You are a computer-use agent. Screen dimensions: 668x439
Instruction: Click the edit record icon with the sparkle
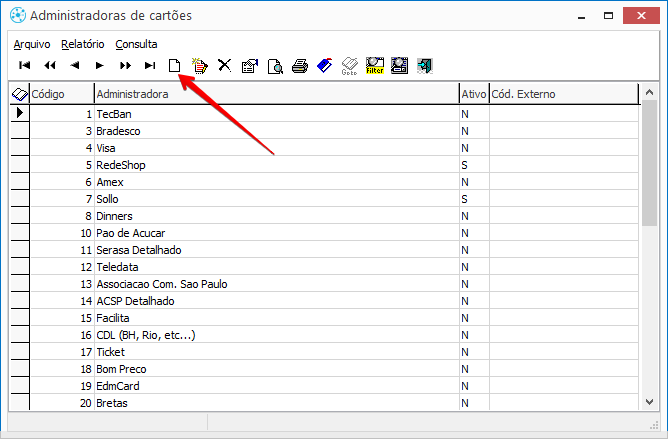[200, 66]
